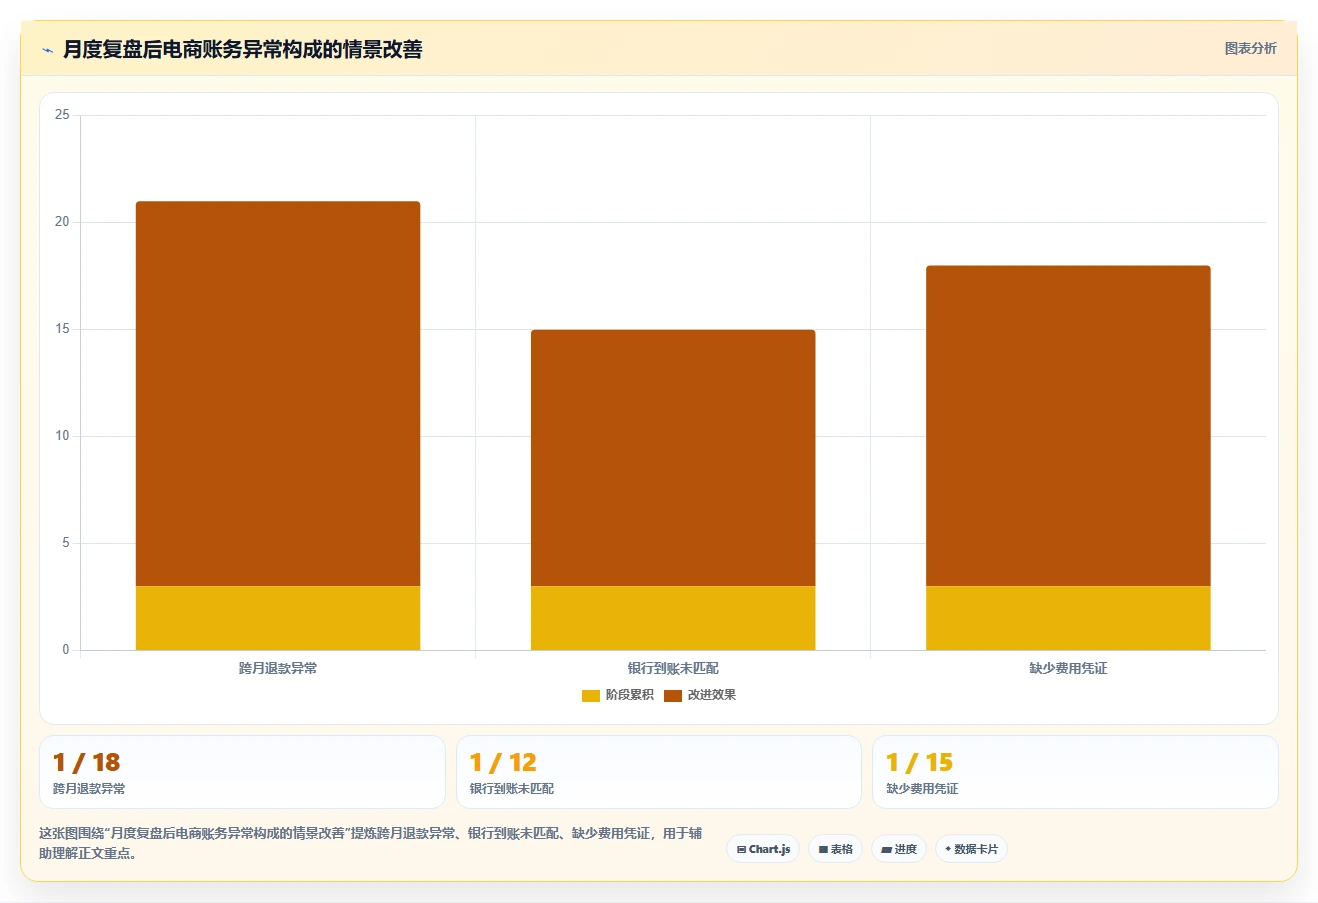
Task: Click the yellow 阶段累积 legend swatch
Action: 591,696
